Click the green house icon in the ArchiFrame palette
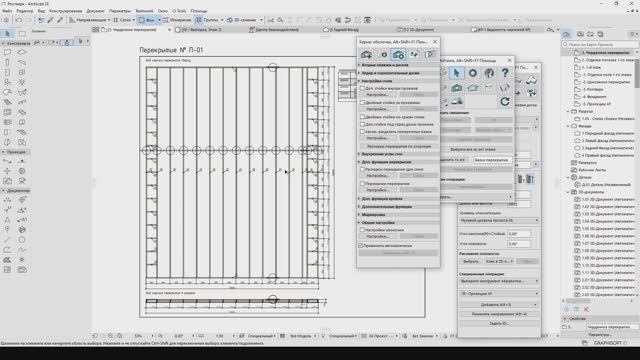The height and width of the screenshot is (360, 640). (x=457, y=88)
